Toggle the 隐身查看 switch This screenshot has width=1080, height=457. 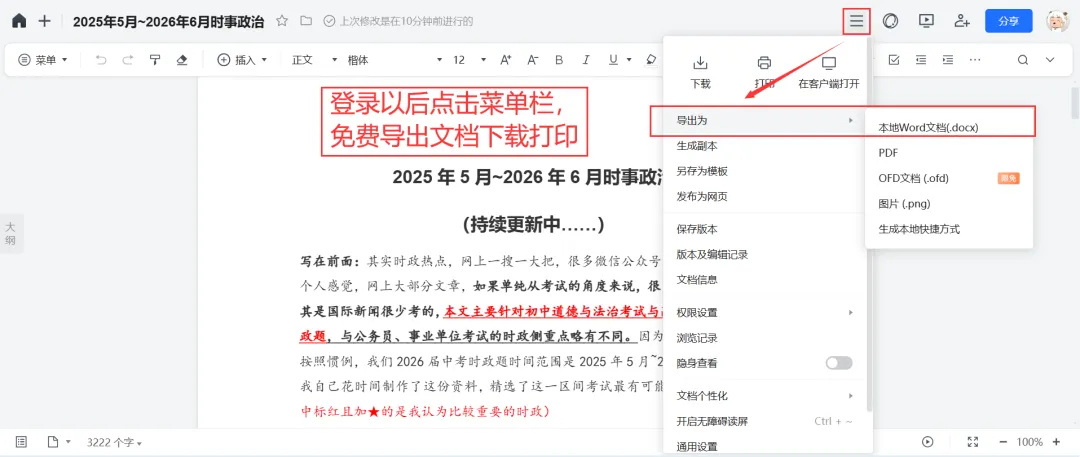pos(839,363)
